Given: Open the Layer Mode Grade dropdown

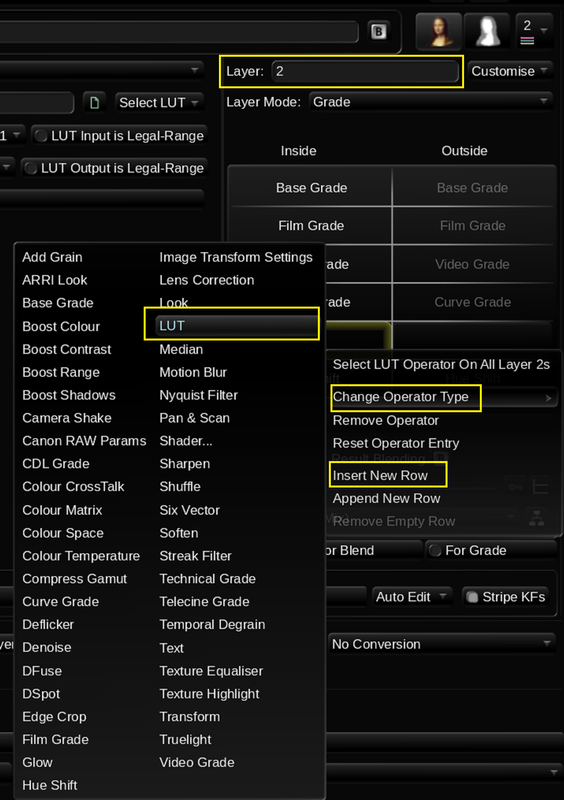Looking at the screenshot, I should [x=430, y=102].
